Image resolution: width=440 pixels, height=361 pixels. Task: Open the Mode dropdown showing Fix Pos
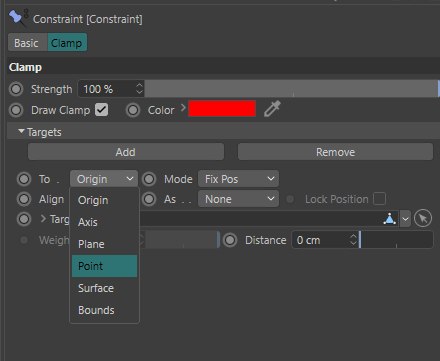tap(239, 179)
